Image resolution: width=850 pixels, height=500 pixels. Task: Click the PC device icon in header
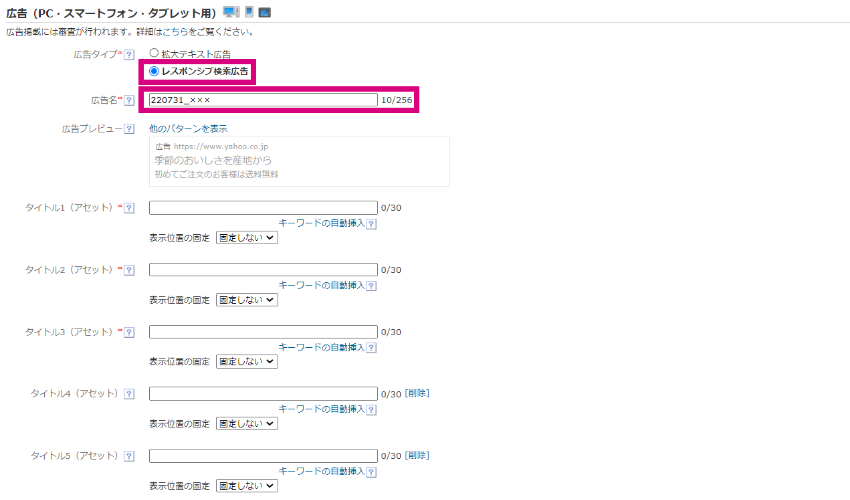(231, 12)
